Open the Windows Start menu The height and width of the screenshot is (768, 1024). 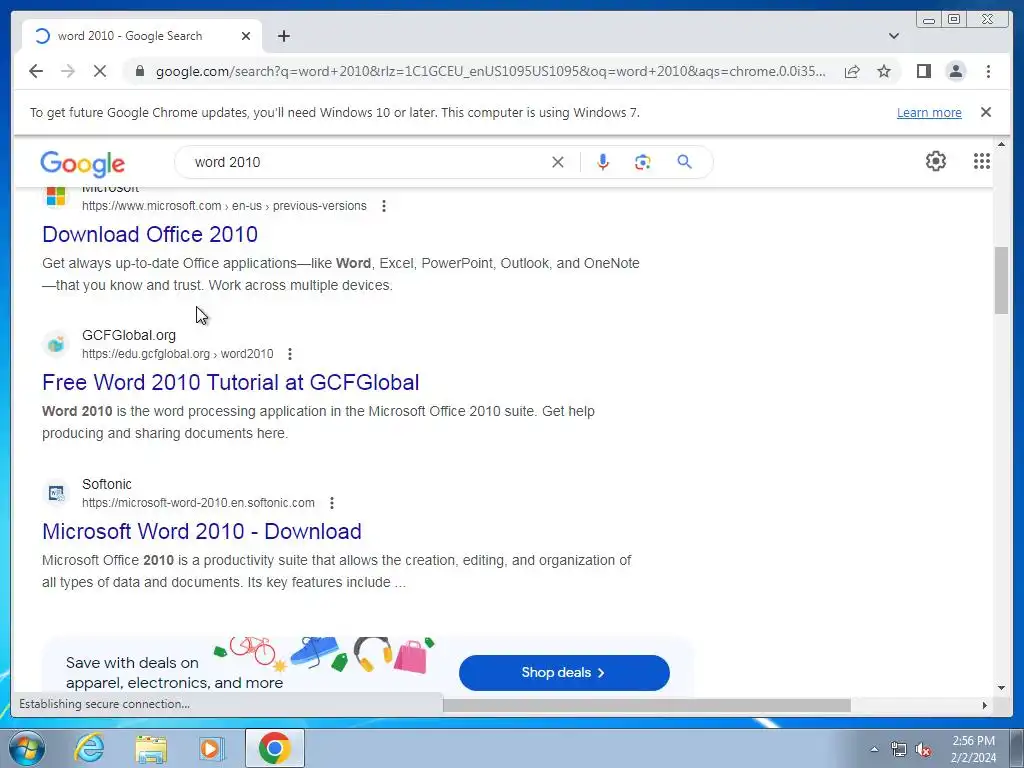click(x=26, y=748)
